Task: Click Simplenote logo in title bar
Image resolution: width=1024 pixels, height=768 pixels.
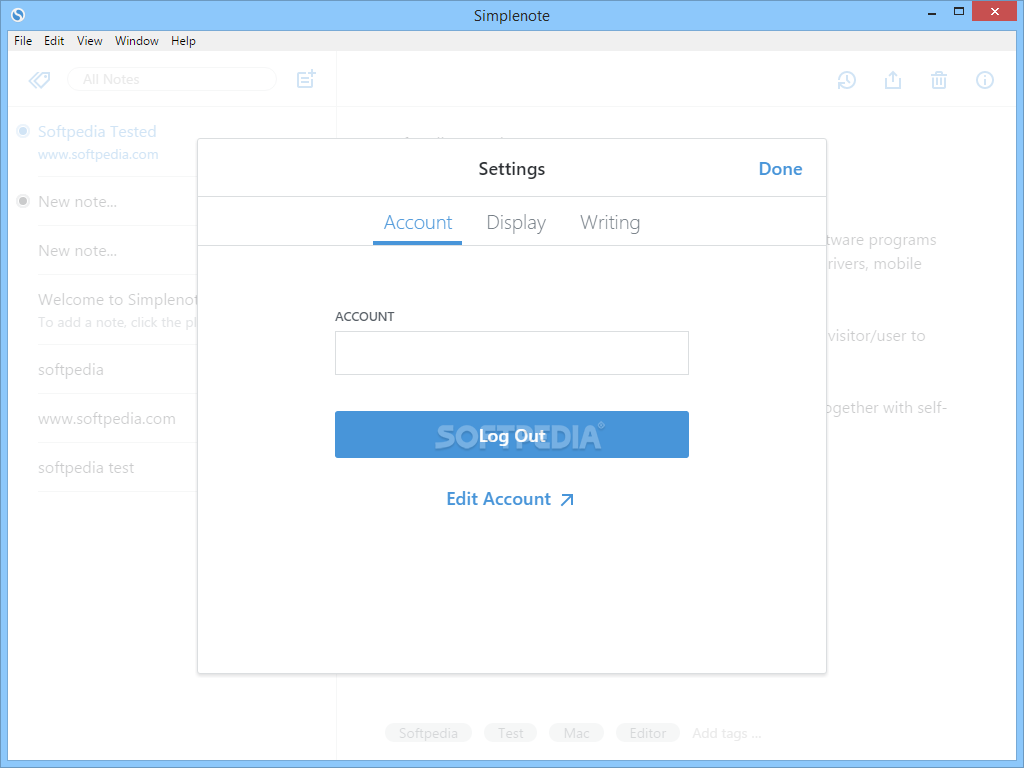Action: (18, 14)
